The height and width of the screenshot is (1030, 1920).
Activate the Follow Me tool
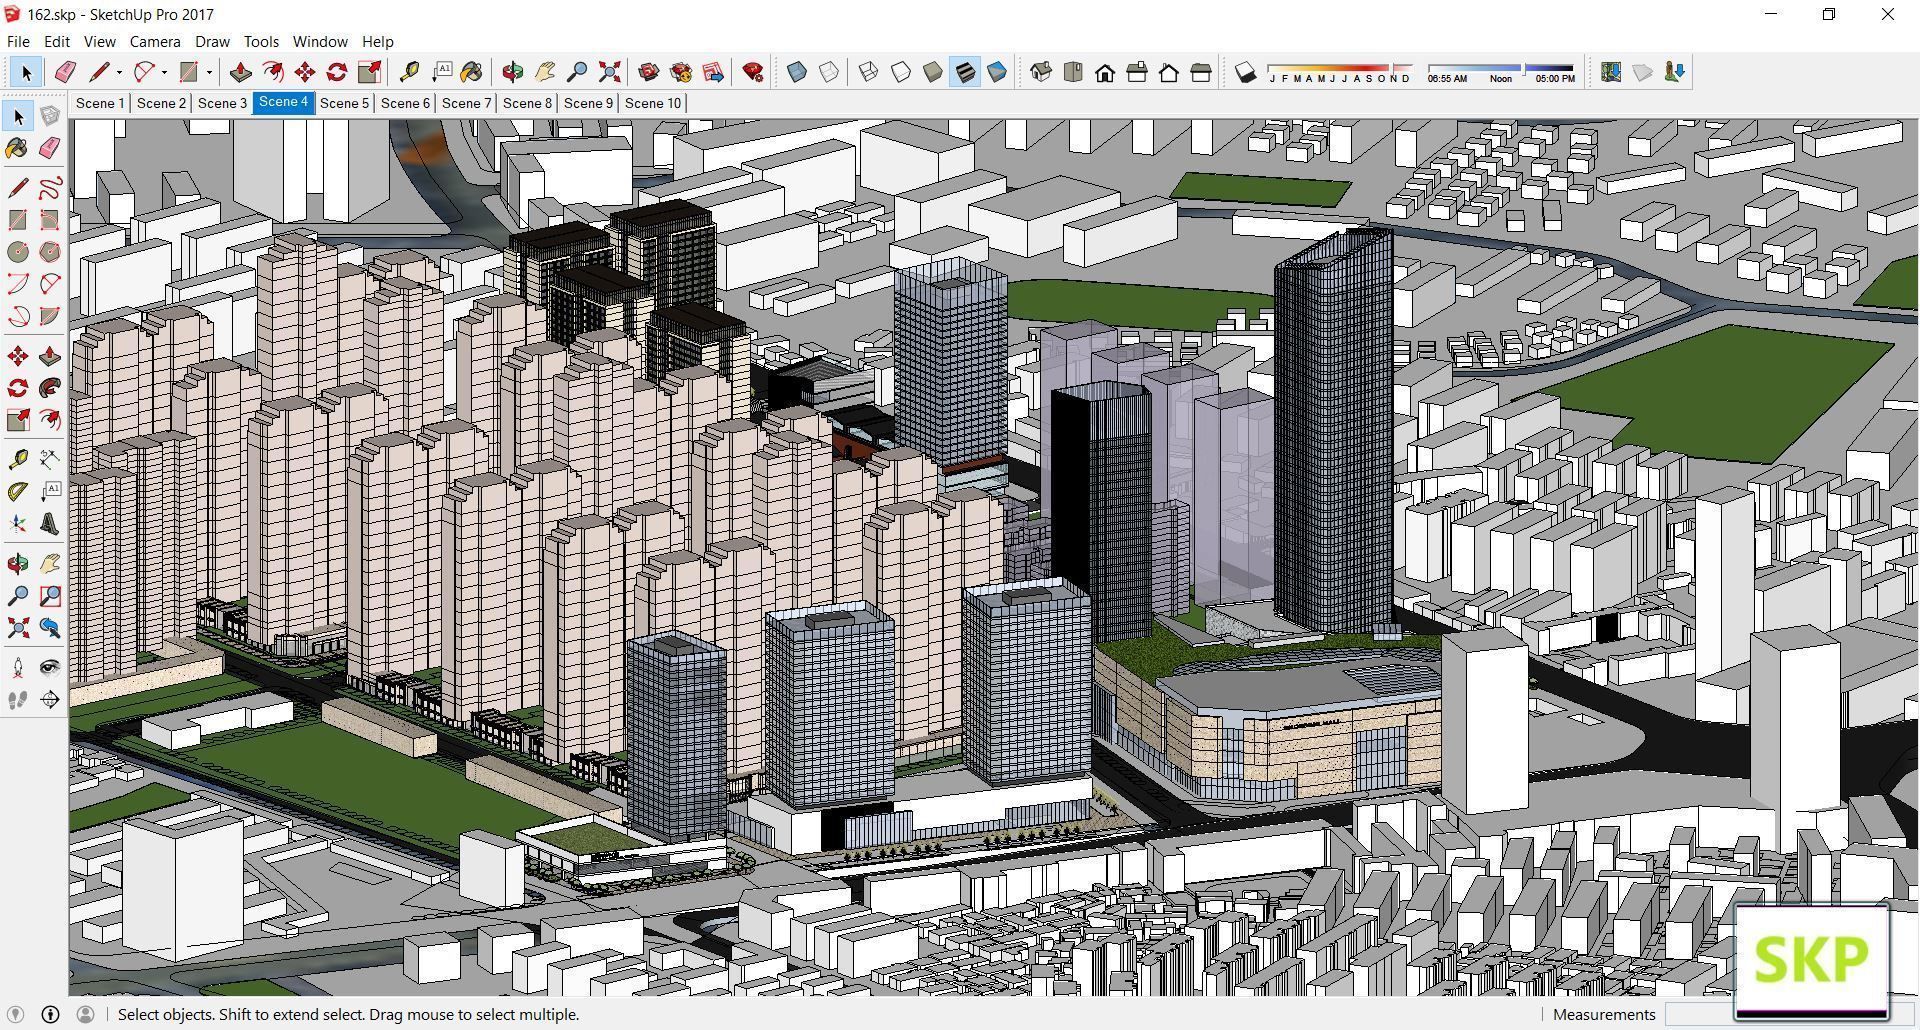pyautogui.click(x=50, y=388)
